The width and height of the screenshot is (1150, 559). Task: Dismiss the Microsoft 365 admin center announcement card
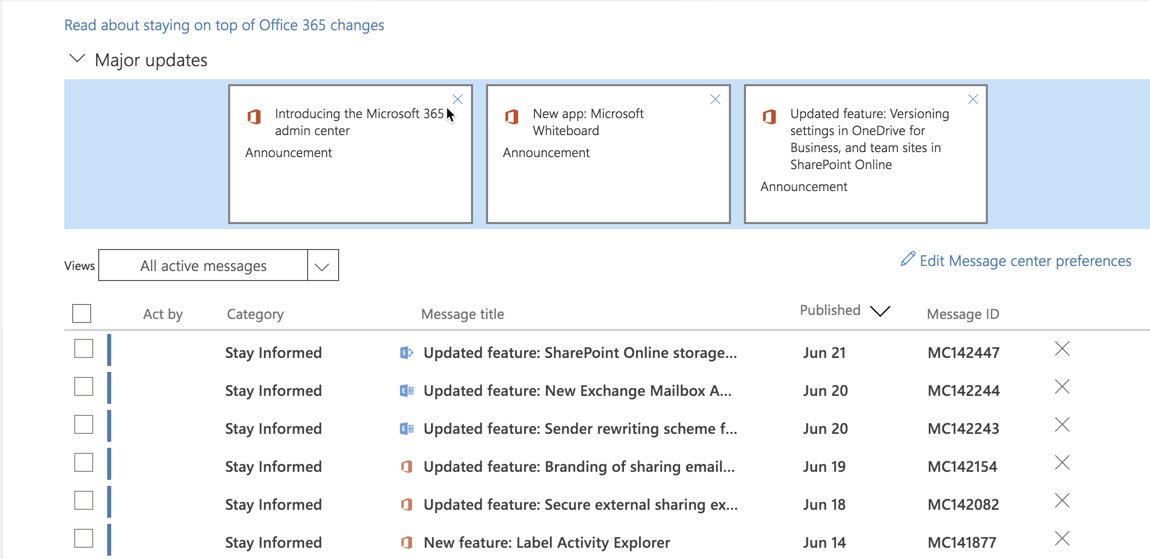tap(458, 99)
